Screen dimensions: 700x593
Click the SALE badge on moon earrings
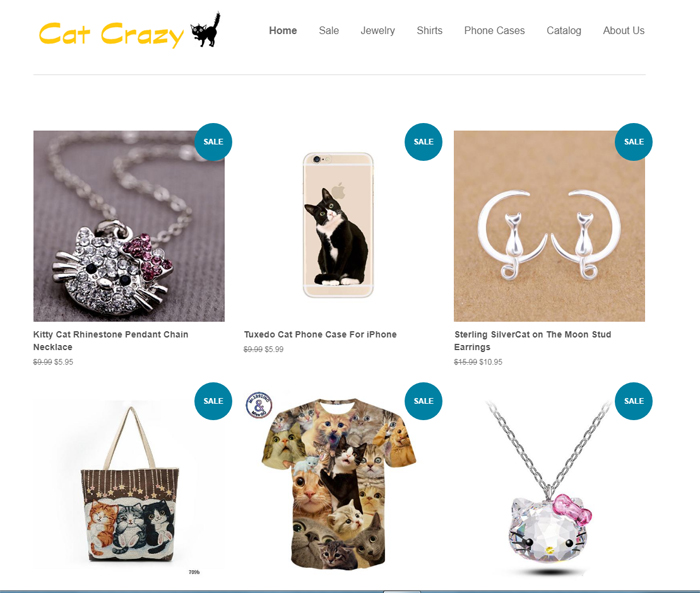click(633, 142)
